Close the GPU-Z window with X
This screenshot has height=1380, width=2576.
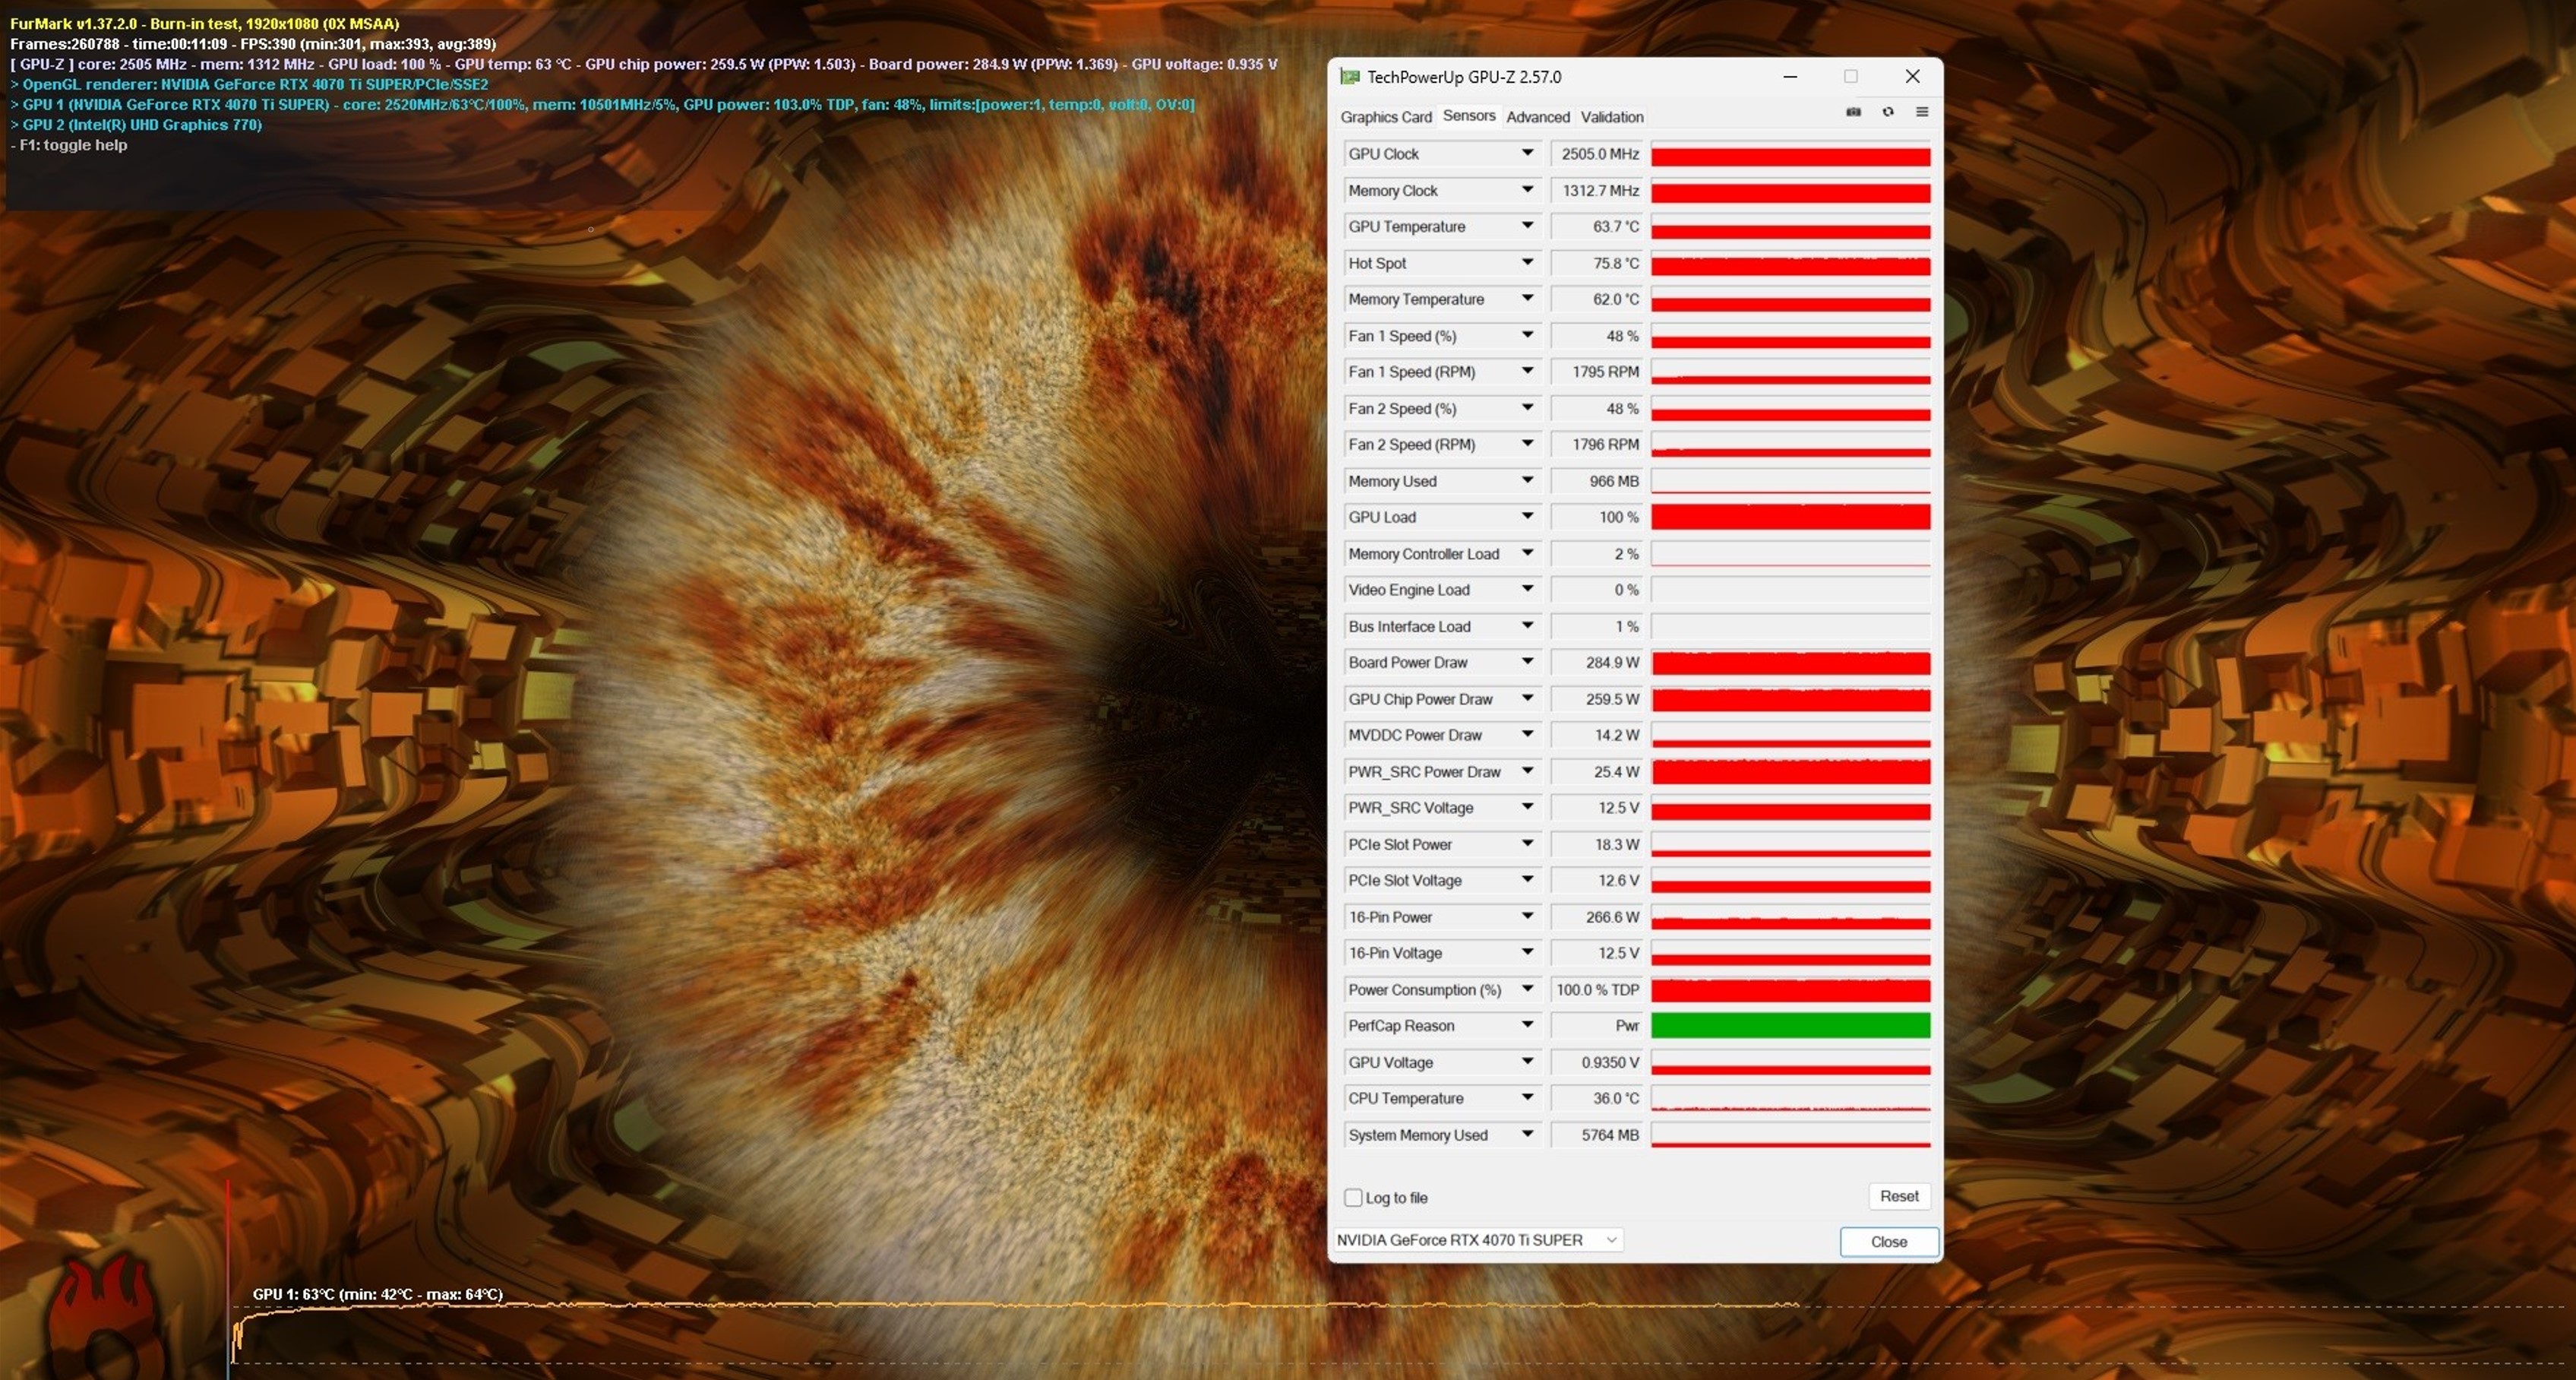tap(1912, 77)
